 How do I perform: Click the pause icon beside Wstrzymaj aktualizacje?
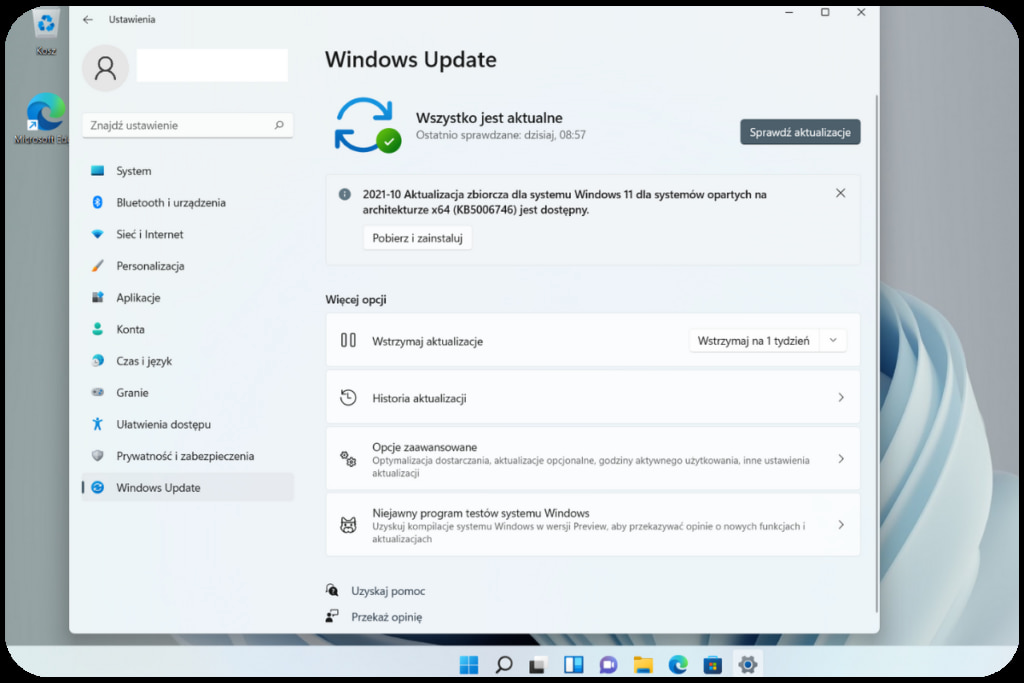[348, 340]
